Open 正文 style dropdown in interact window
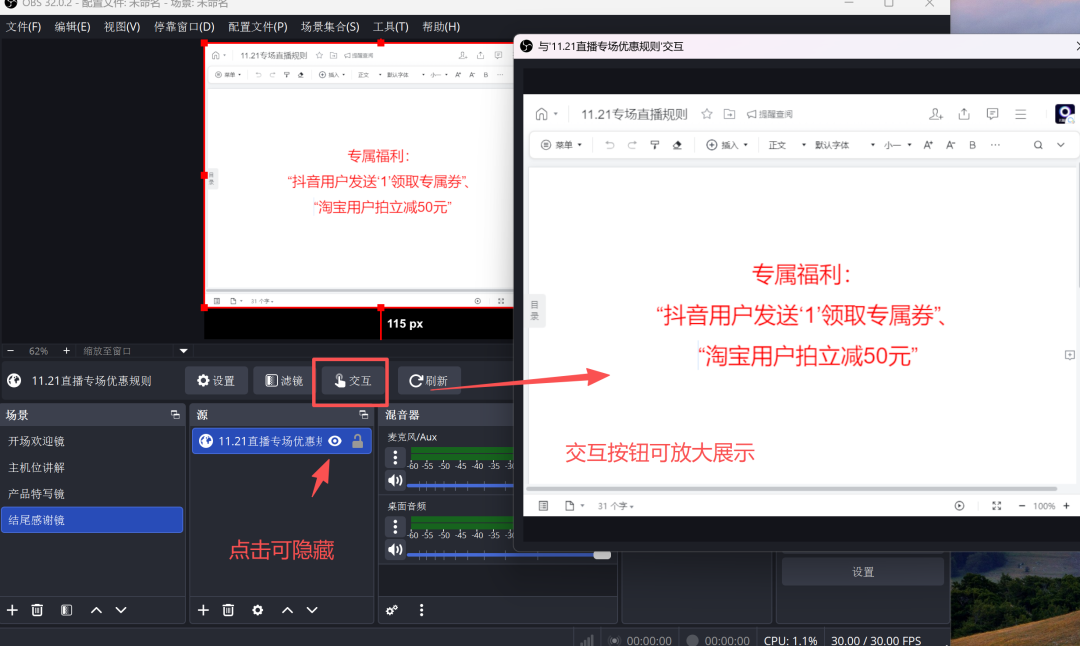Screen dimensions: 1080x646 coord(787,145)
